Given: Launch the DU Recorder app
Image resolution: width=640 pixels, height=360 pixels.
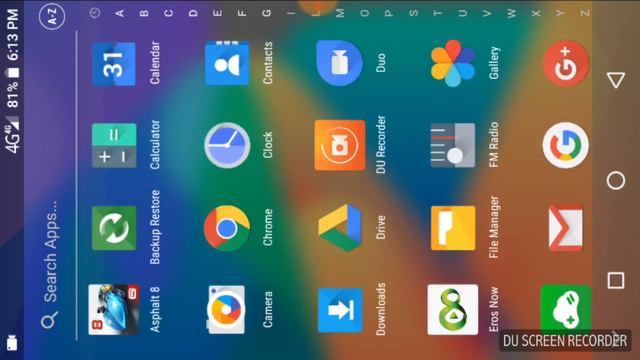Looking at the screenshot, I should [340, 145].
